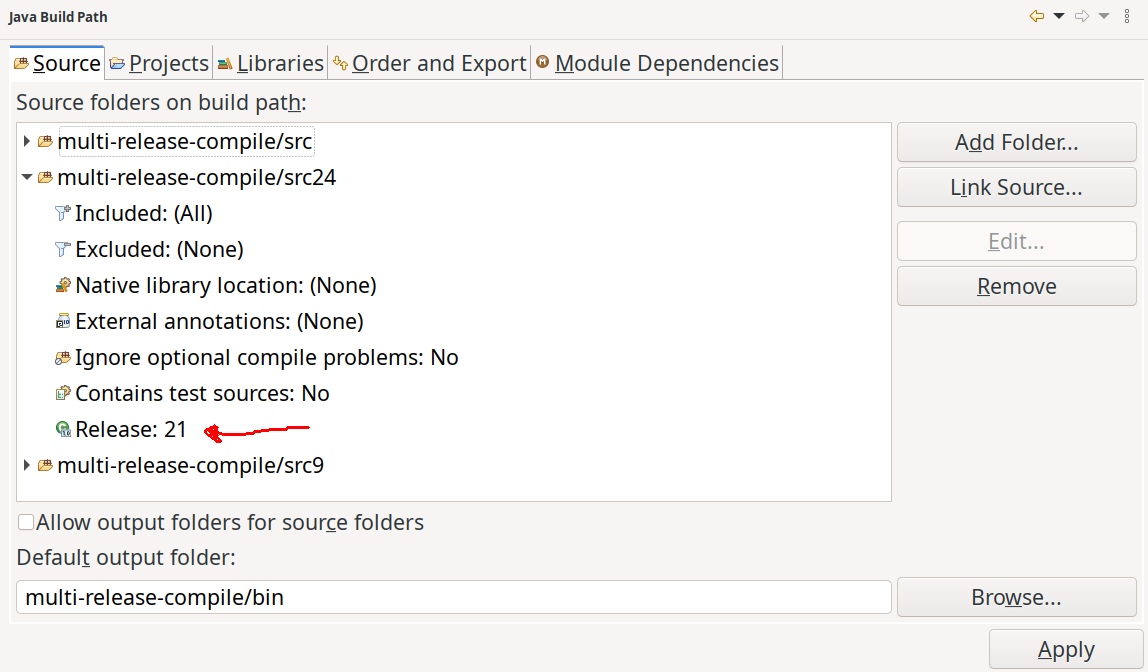This screenshot has height=672, width=1148.
Task: Click the Included filter icon in the tree
Action: pyautogui.click(x=63, y=213)
